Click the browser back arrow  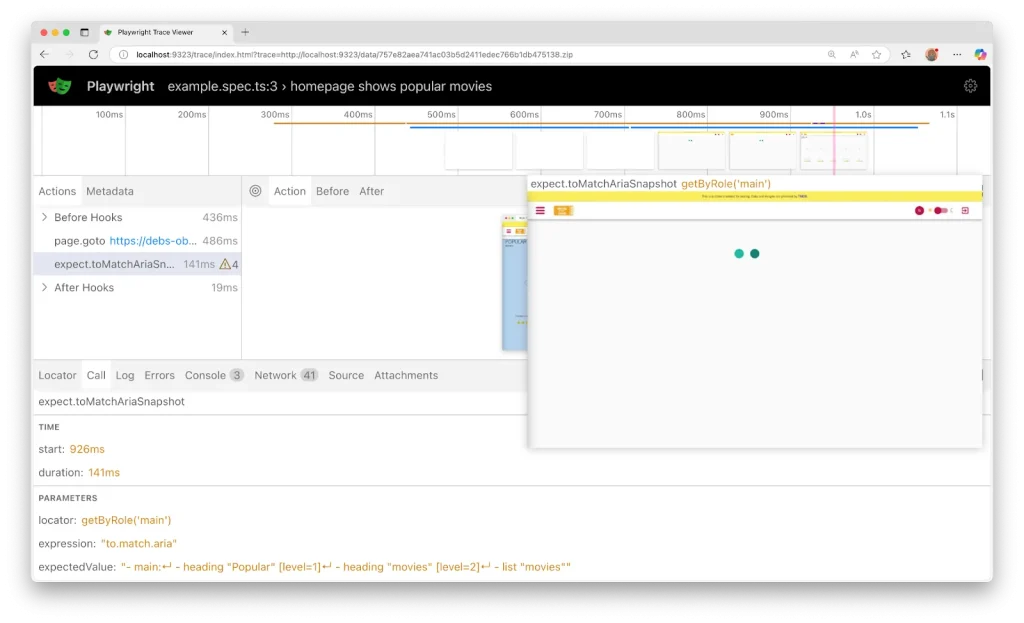tap(44, 54)
